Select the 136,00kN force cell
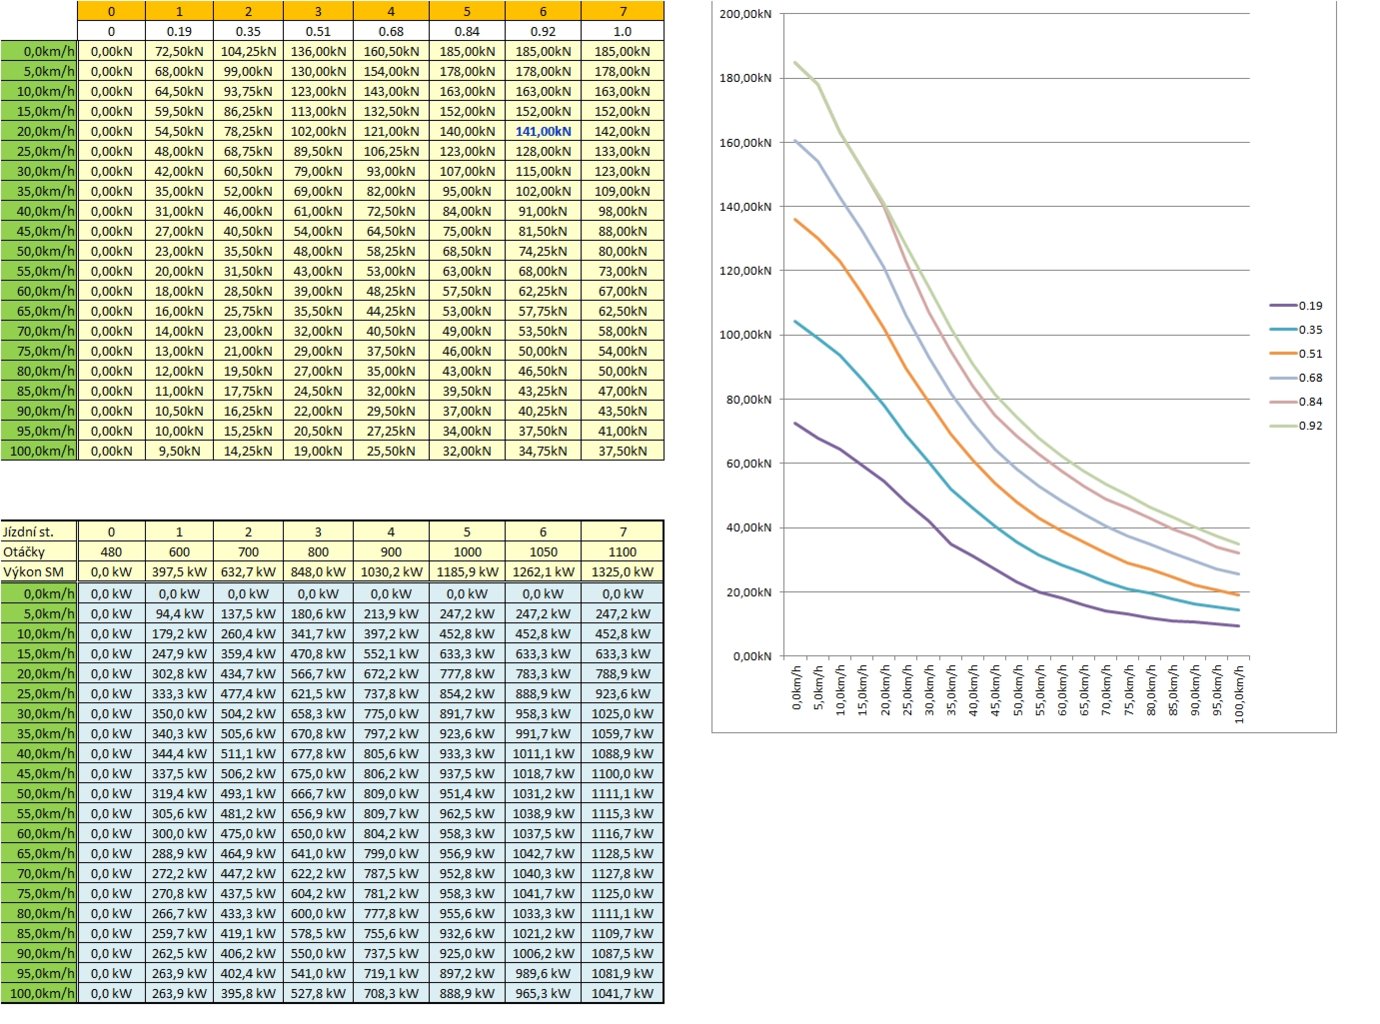The width and height of the screenshot is (1380, 1024). click(318, 51)
